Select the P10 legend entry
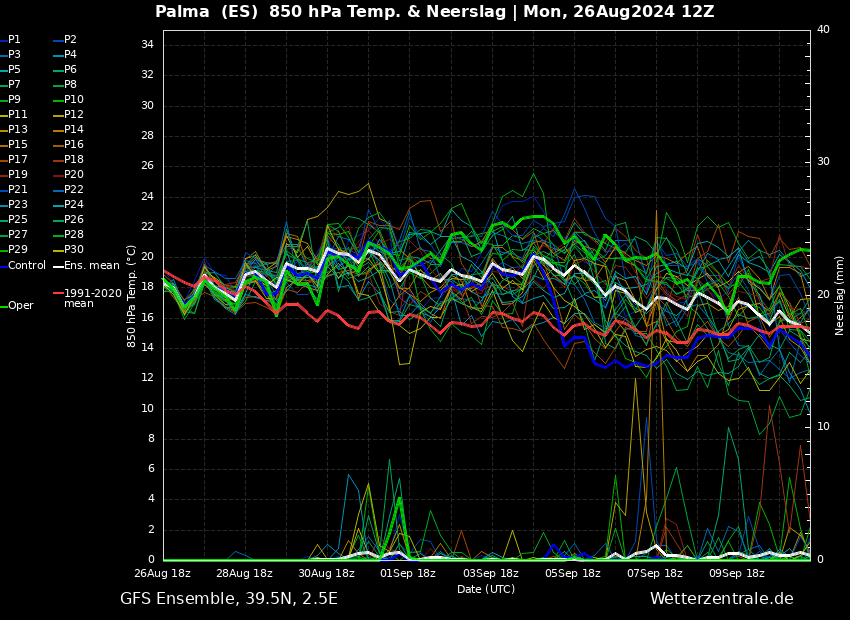Image resolution: width=850 pixels, height=620 pixels. tap(73, 100)
